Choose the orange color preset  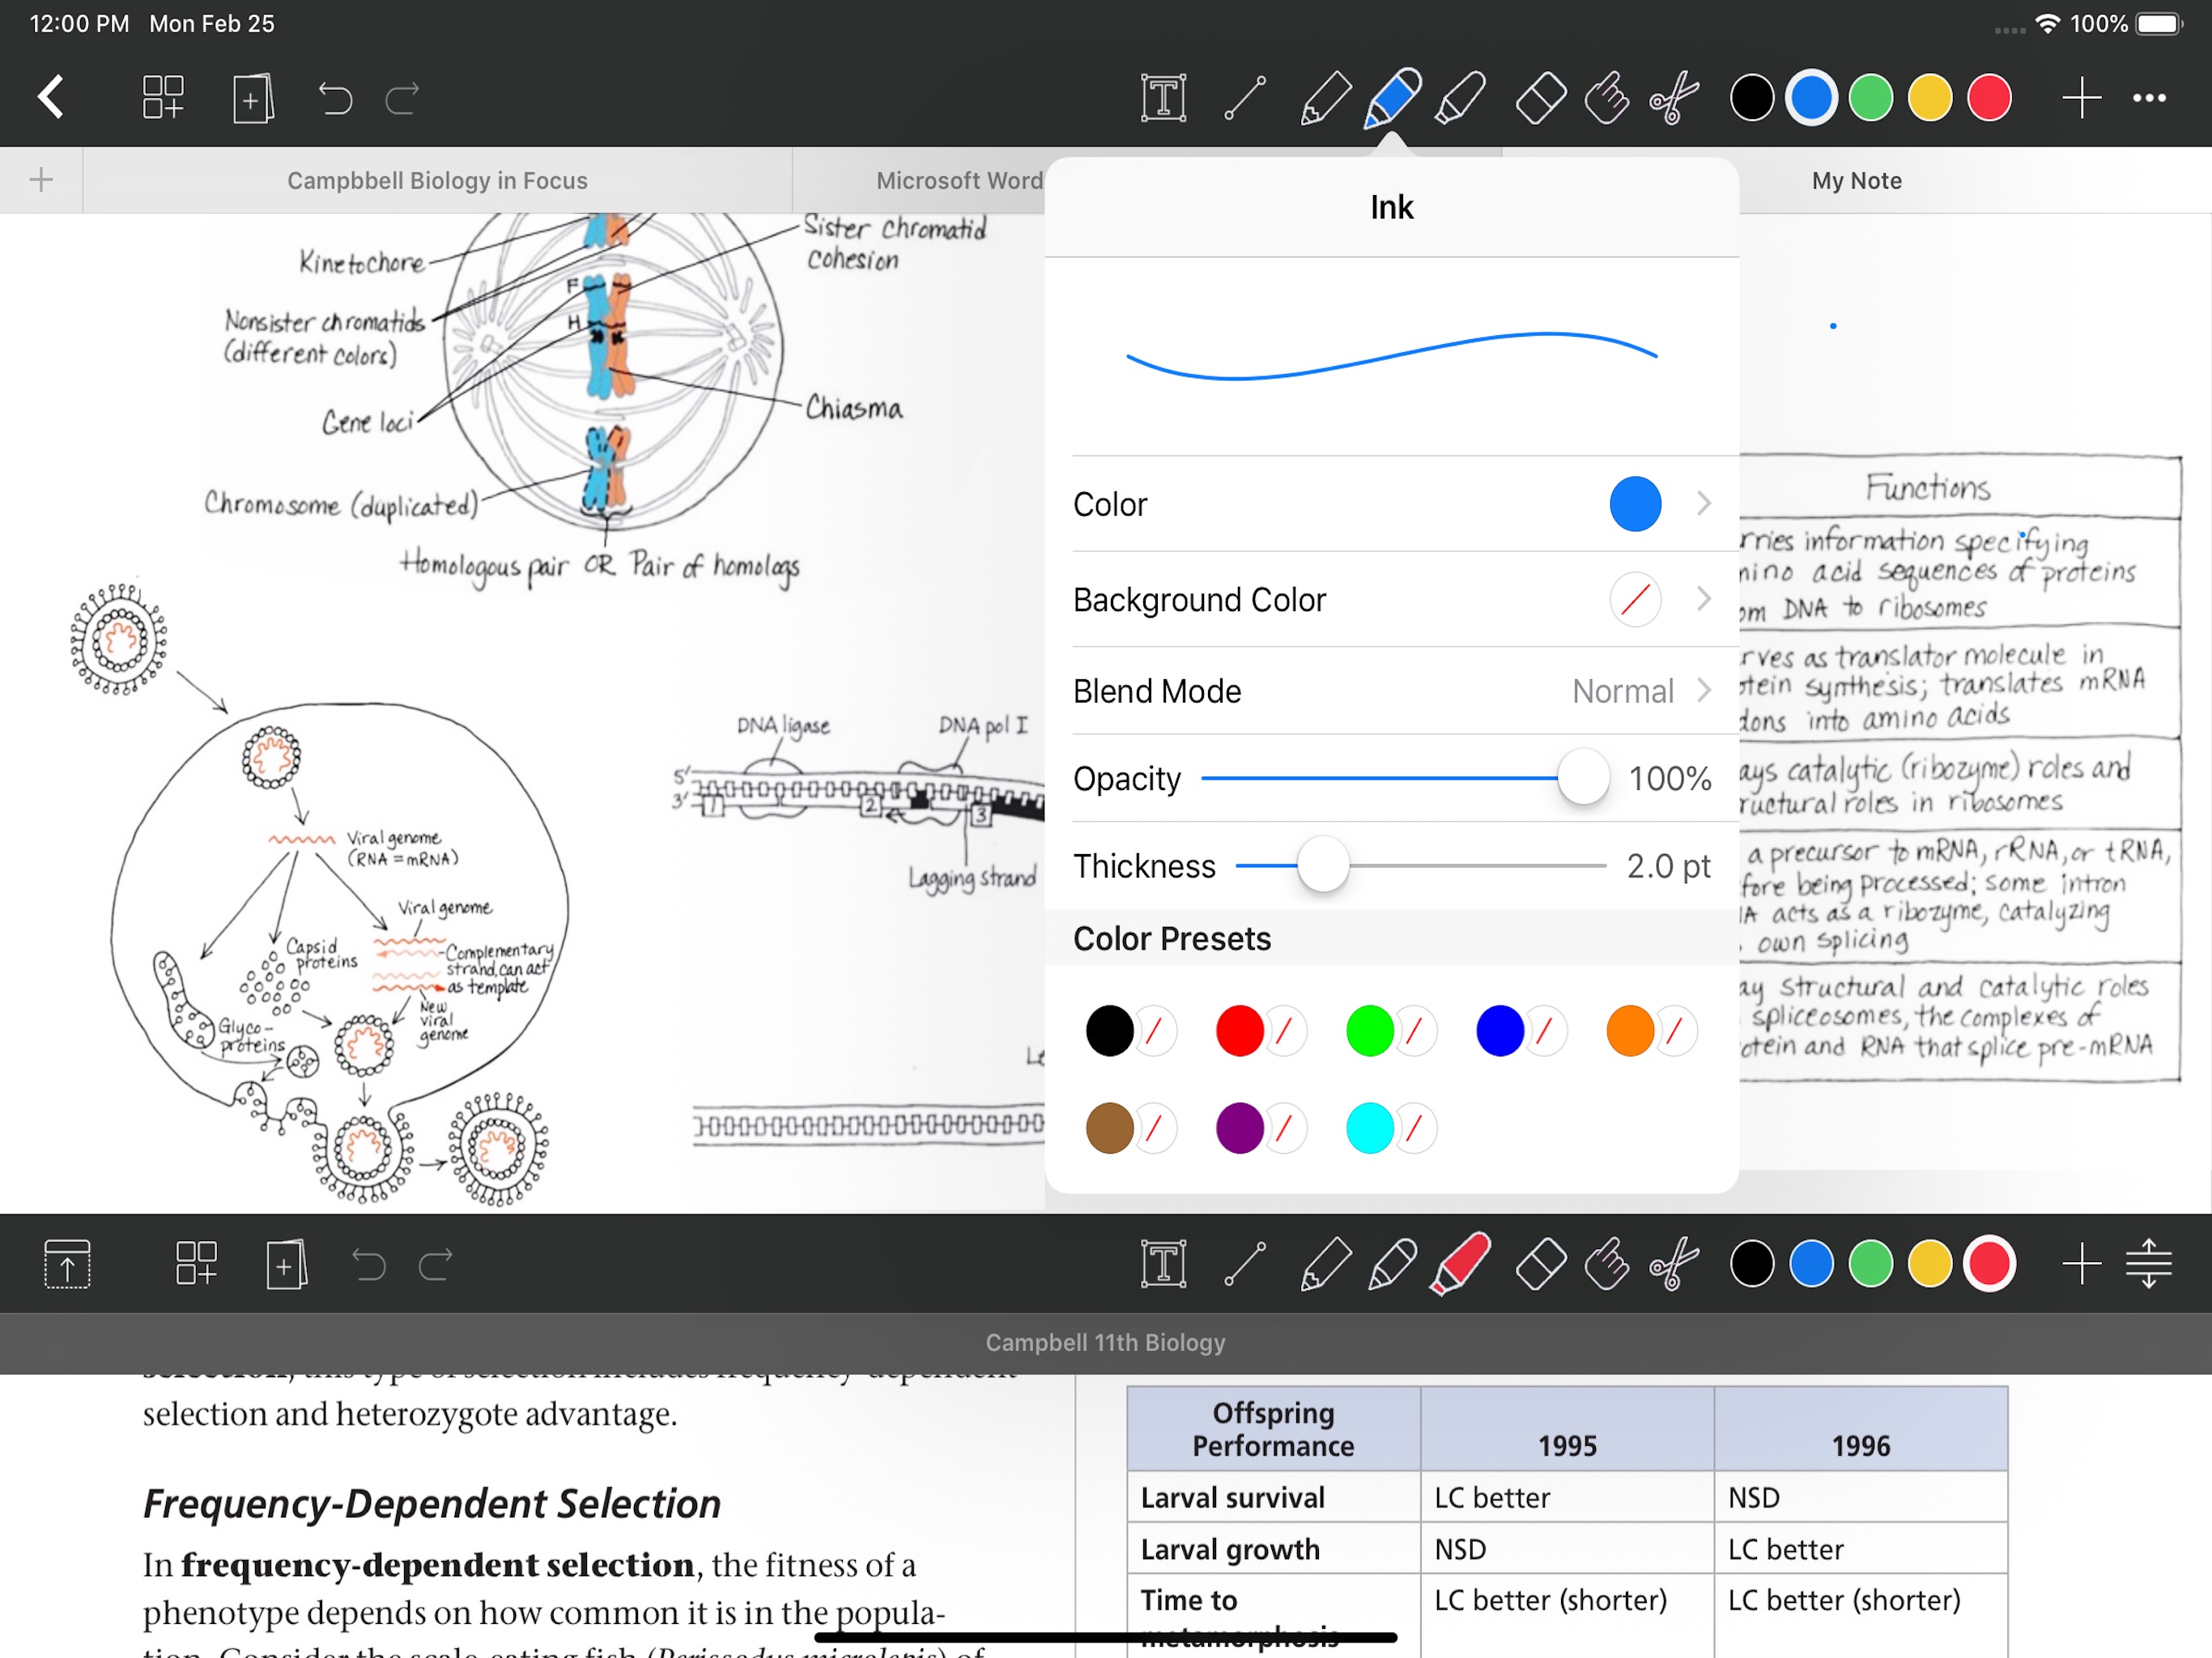pos(1629,1031)
